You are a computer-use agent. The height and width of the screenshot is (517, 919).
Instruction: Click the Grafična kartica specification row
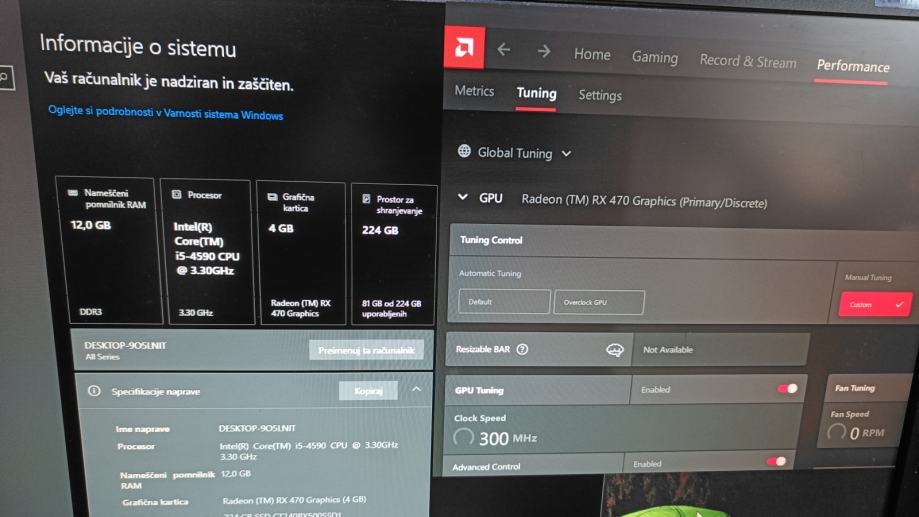[244, 501]
